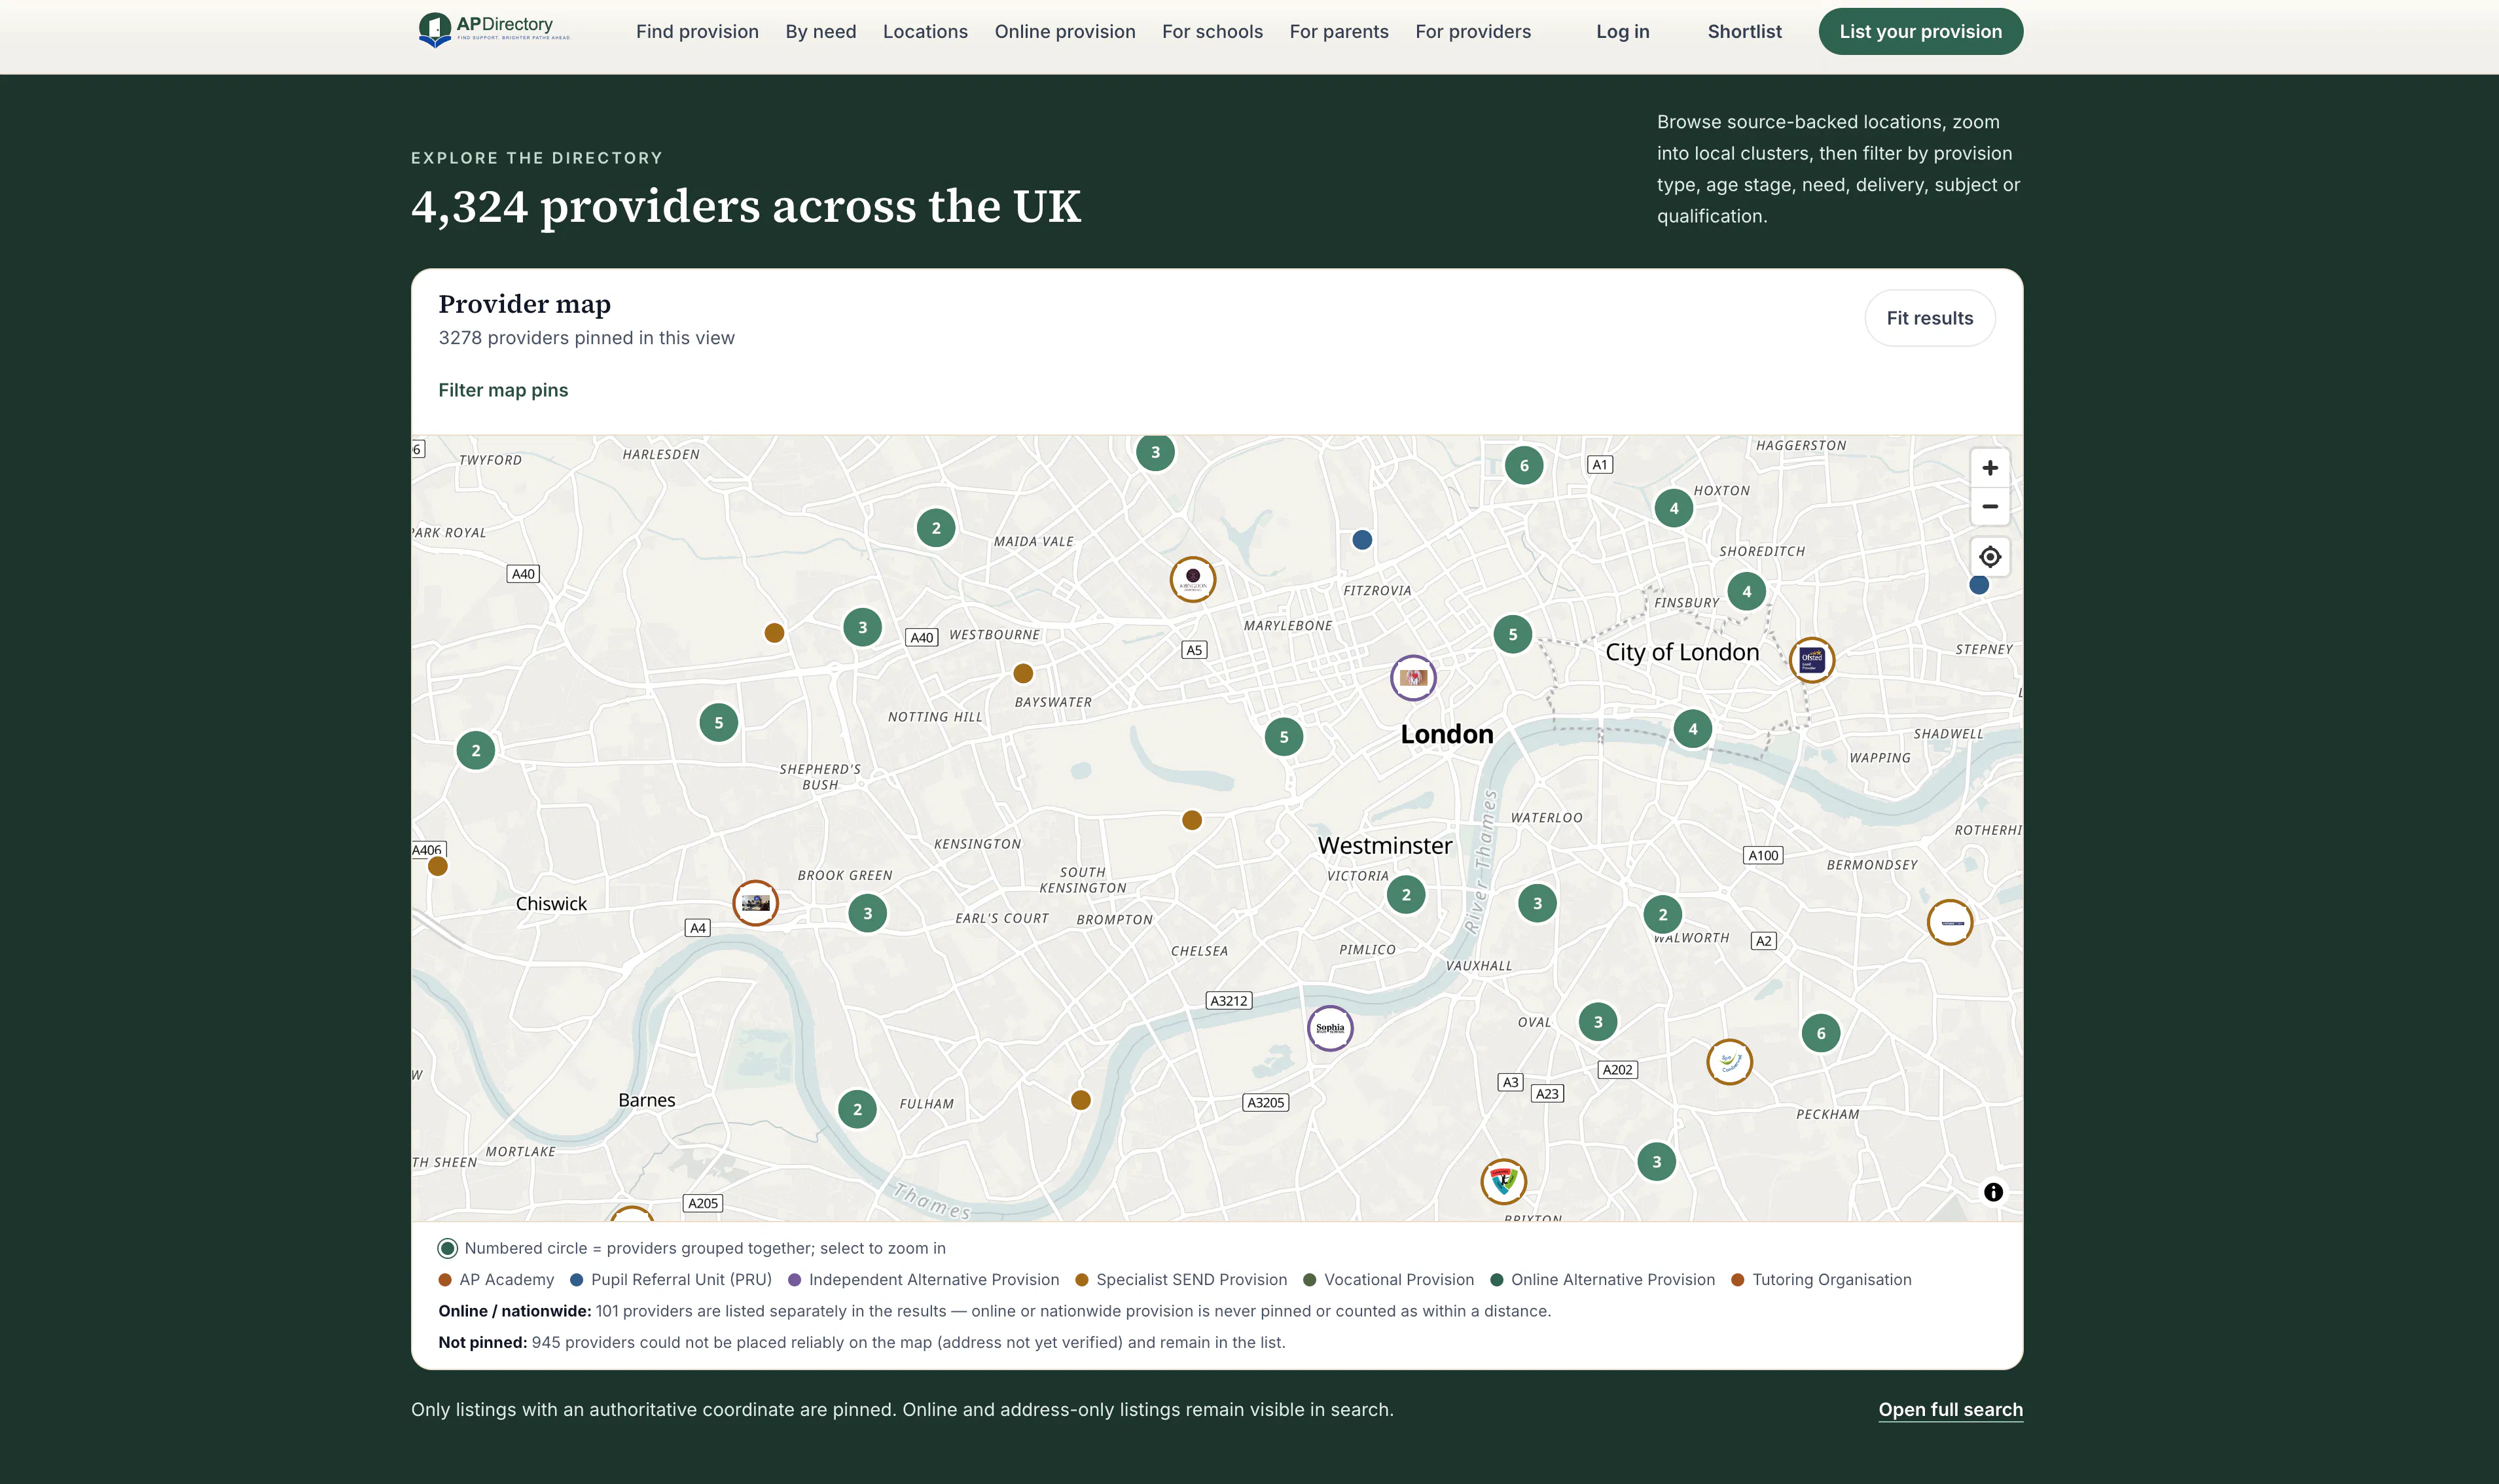The height and width of the screenshot is (1484, 2499).
Task: Zoom out with the map minus button
Action: pos(1989,507)
